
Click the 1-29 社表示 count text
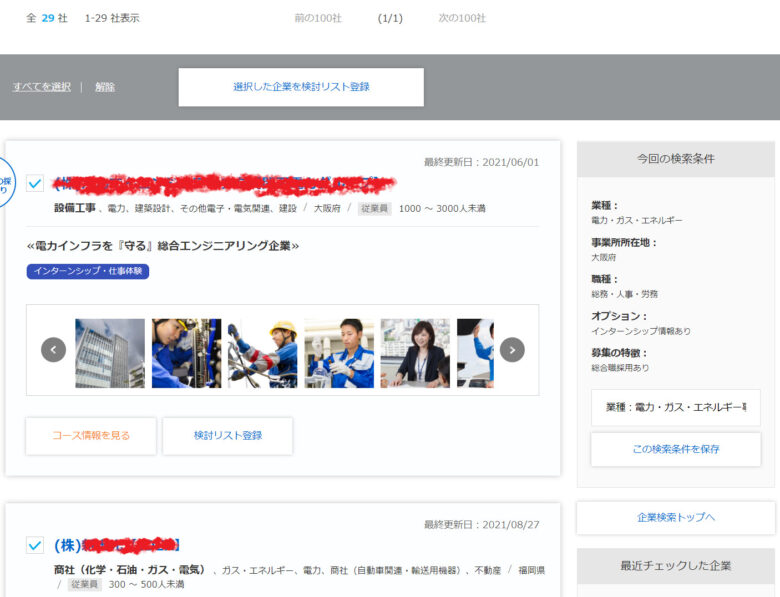pos(112,18)
